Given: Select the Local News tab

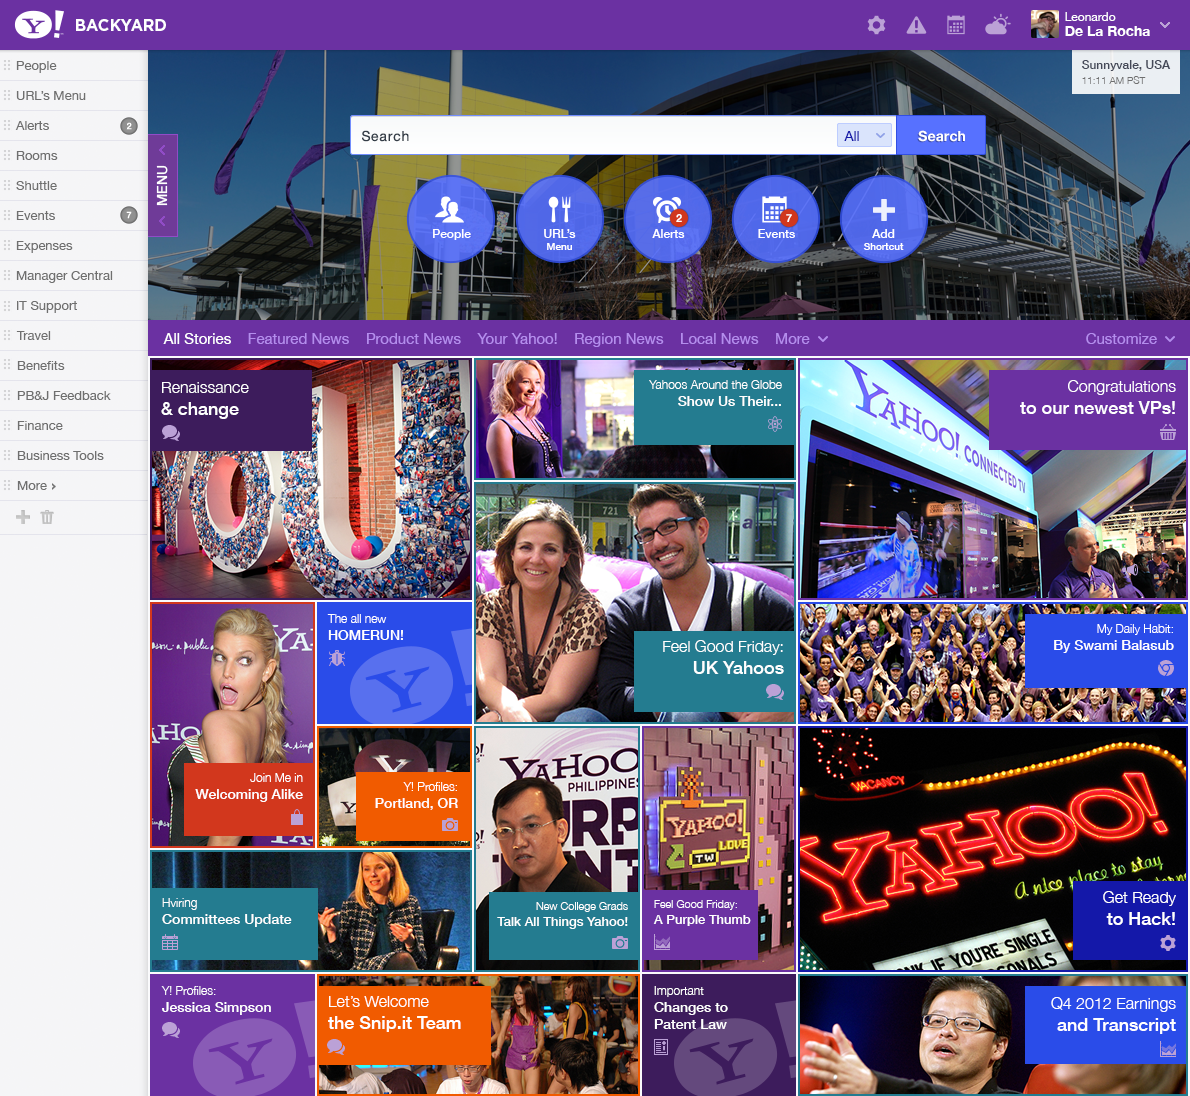Looking at the screenshot, I should pos(718,339).
